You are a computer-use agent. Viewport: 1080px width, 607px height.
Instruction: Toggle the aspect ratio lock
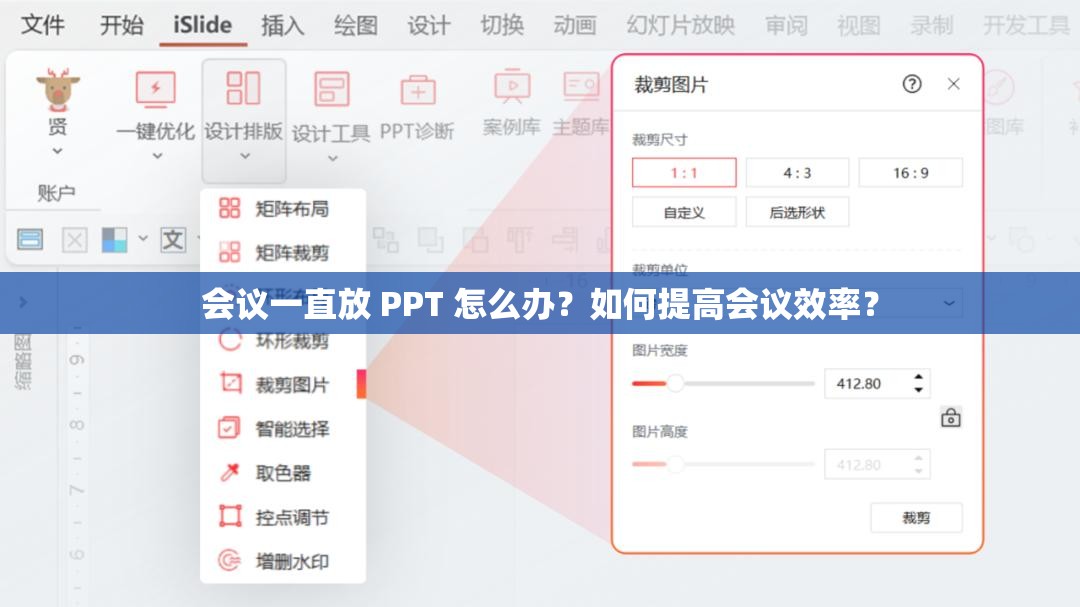coord(951,419)
